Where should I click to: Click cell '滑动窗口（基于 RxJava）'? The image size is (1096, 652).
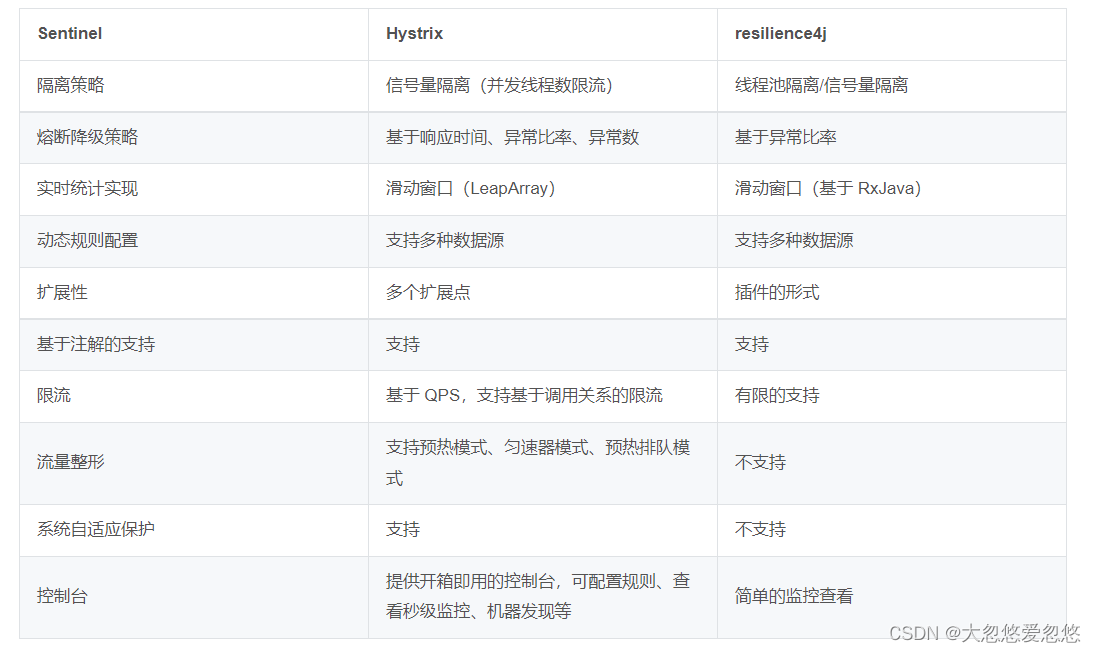pyautogui.click(x=828, y=189)
